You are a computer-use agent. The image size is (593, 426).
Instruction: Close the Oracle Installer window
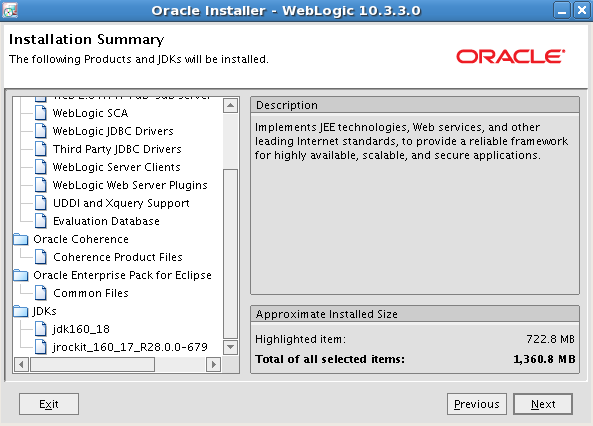coord(582,11)
